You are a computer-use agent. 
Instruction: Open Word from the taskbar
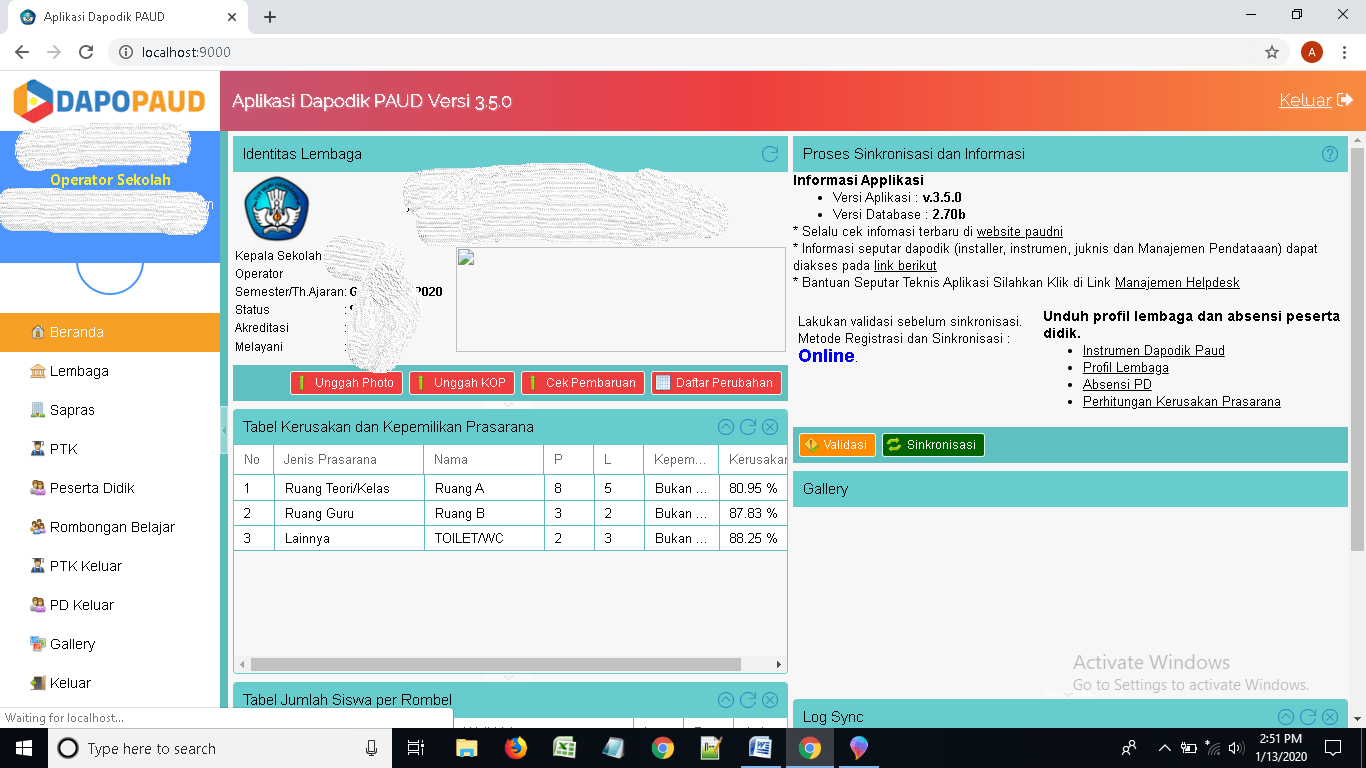[761, 748]
